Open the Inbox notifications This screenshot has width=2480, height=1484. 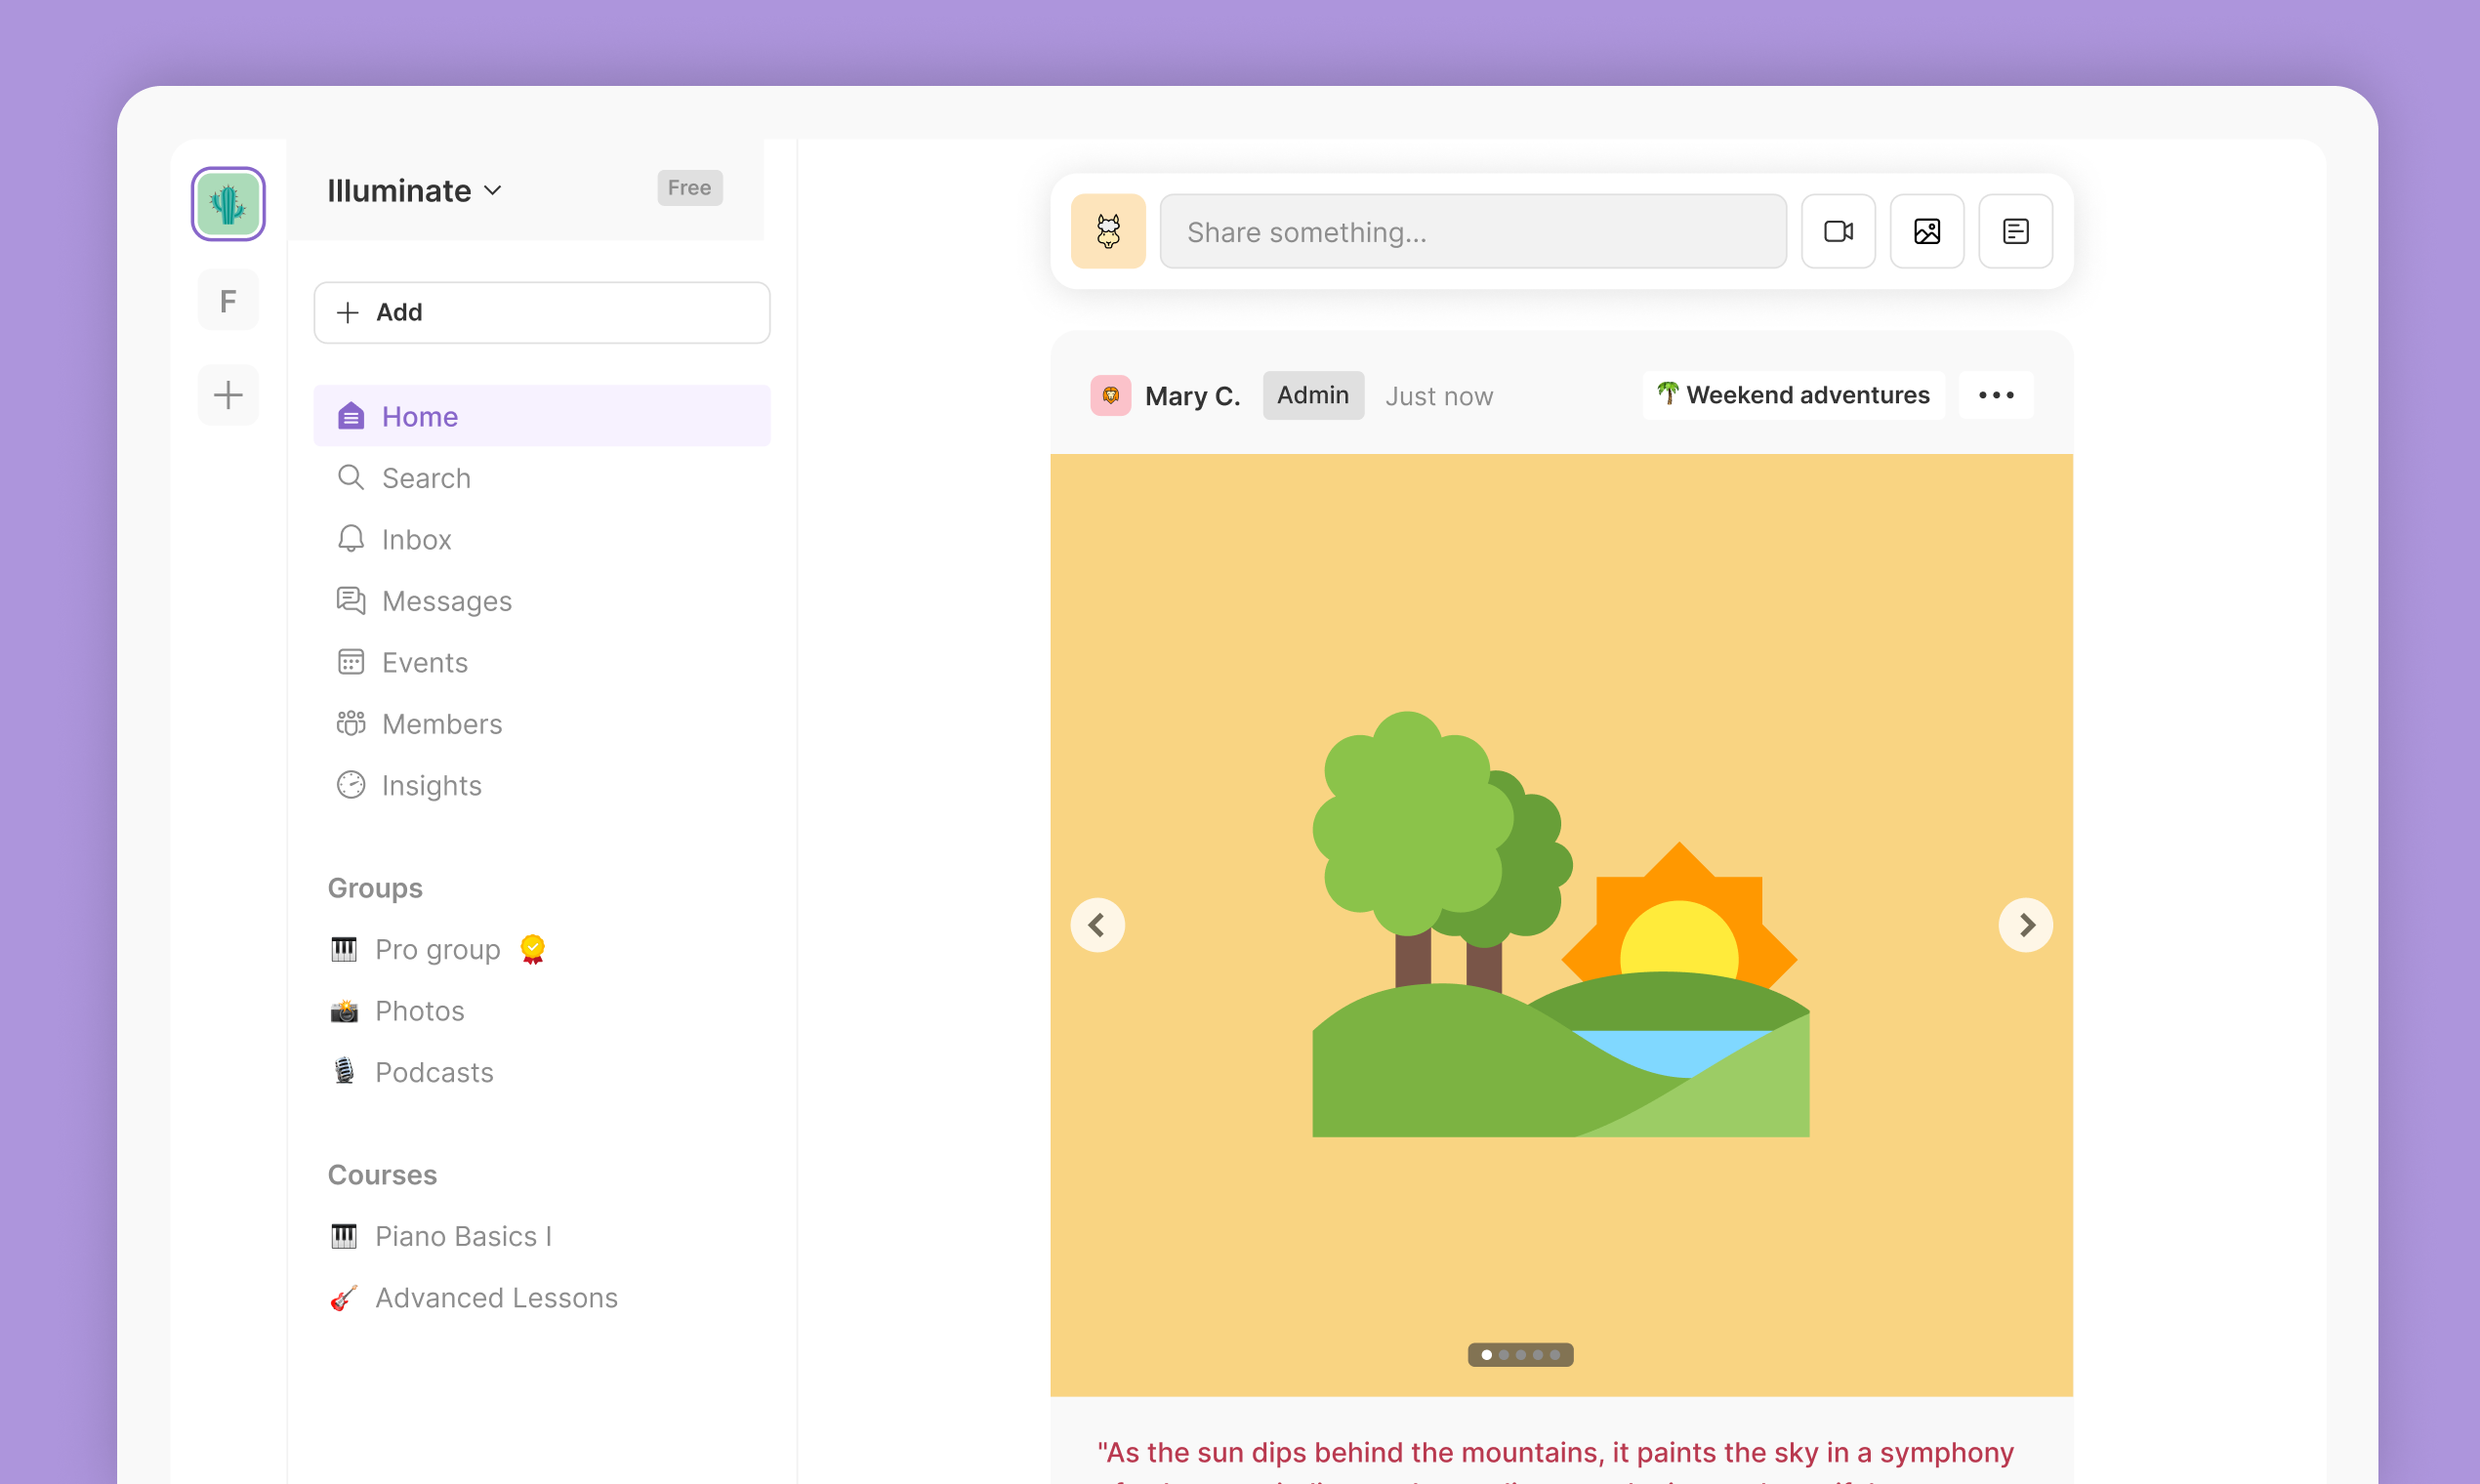[542, 539]
